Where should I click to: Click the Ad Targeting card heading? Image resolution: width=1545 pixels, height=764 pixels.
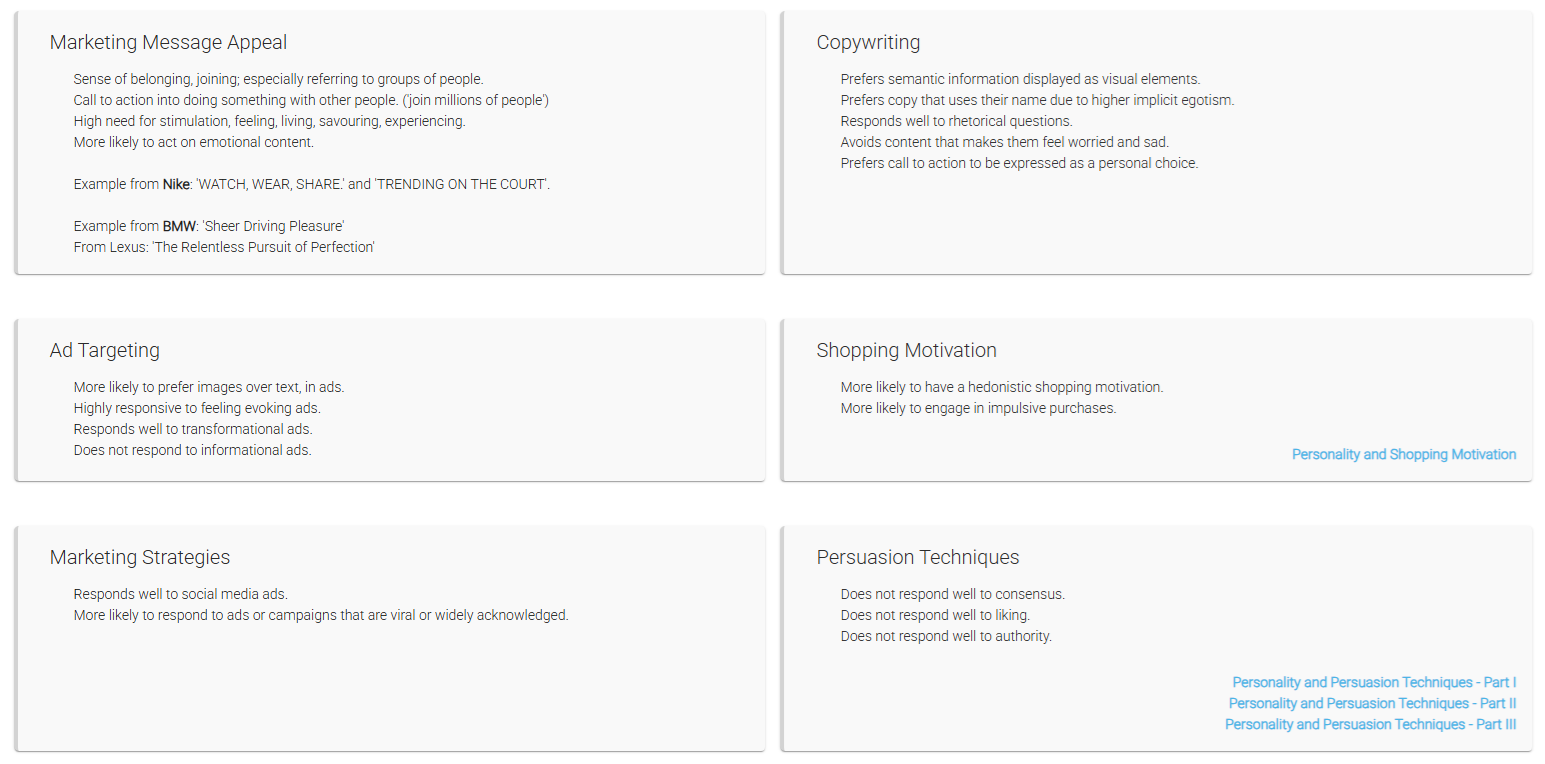[105, 350]
